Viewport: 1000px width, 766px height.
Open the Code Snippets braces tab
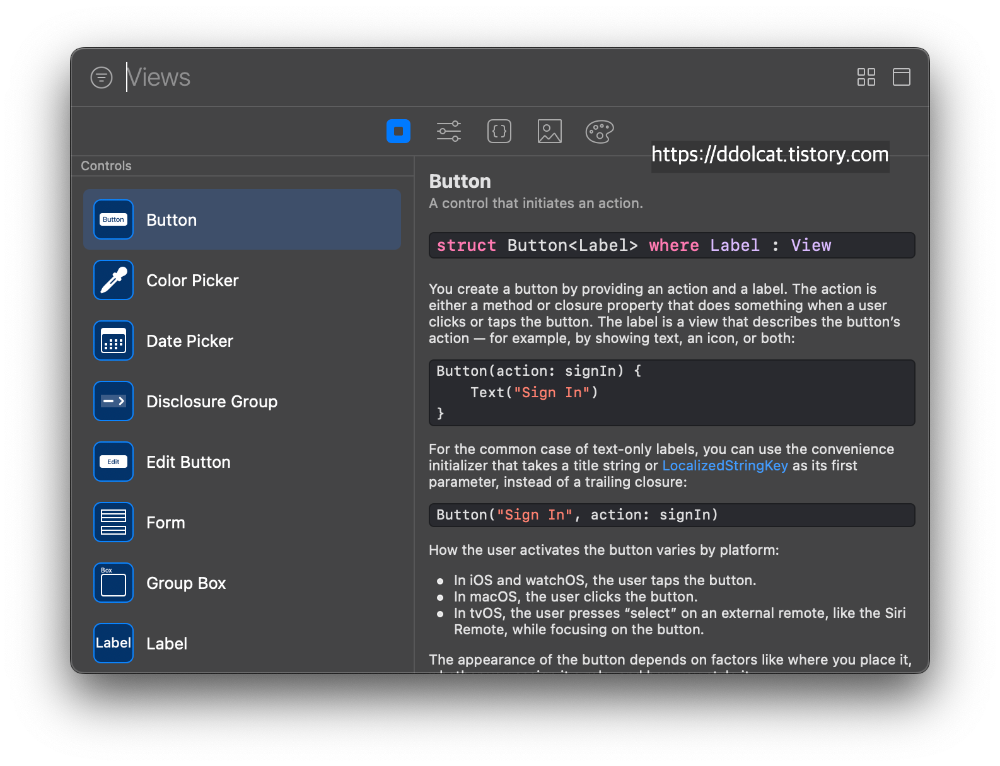click(x=499, y=131)
